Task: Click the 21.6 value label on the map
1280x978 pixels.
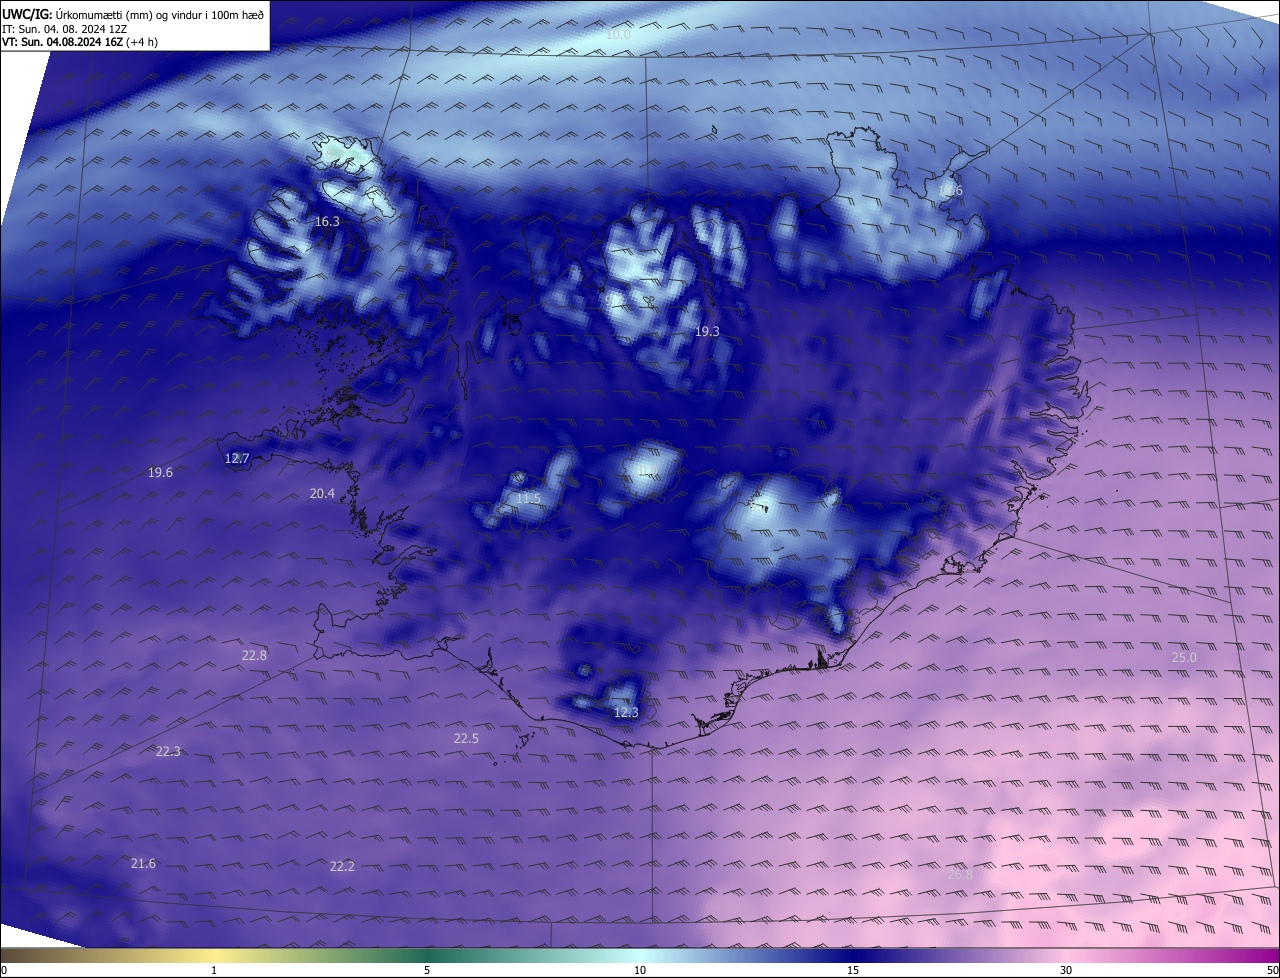Action: click(x=143, y=863)
